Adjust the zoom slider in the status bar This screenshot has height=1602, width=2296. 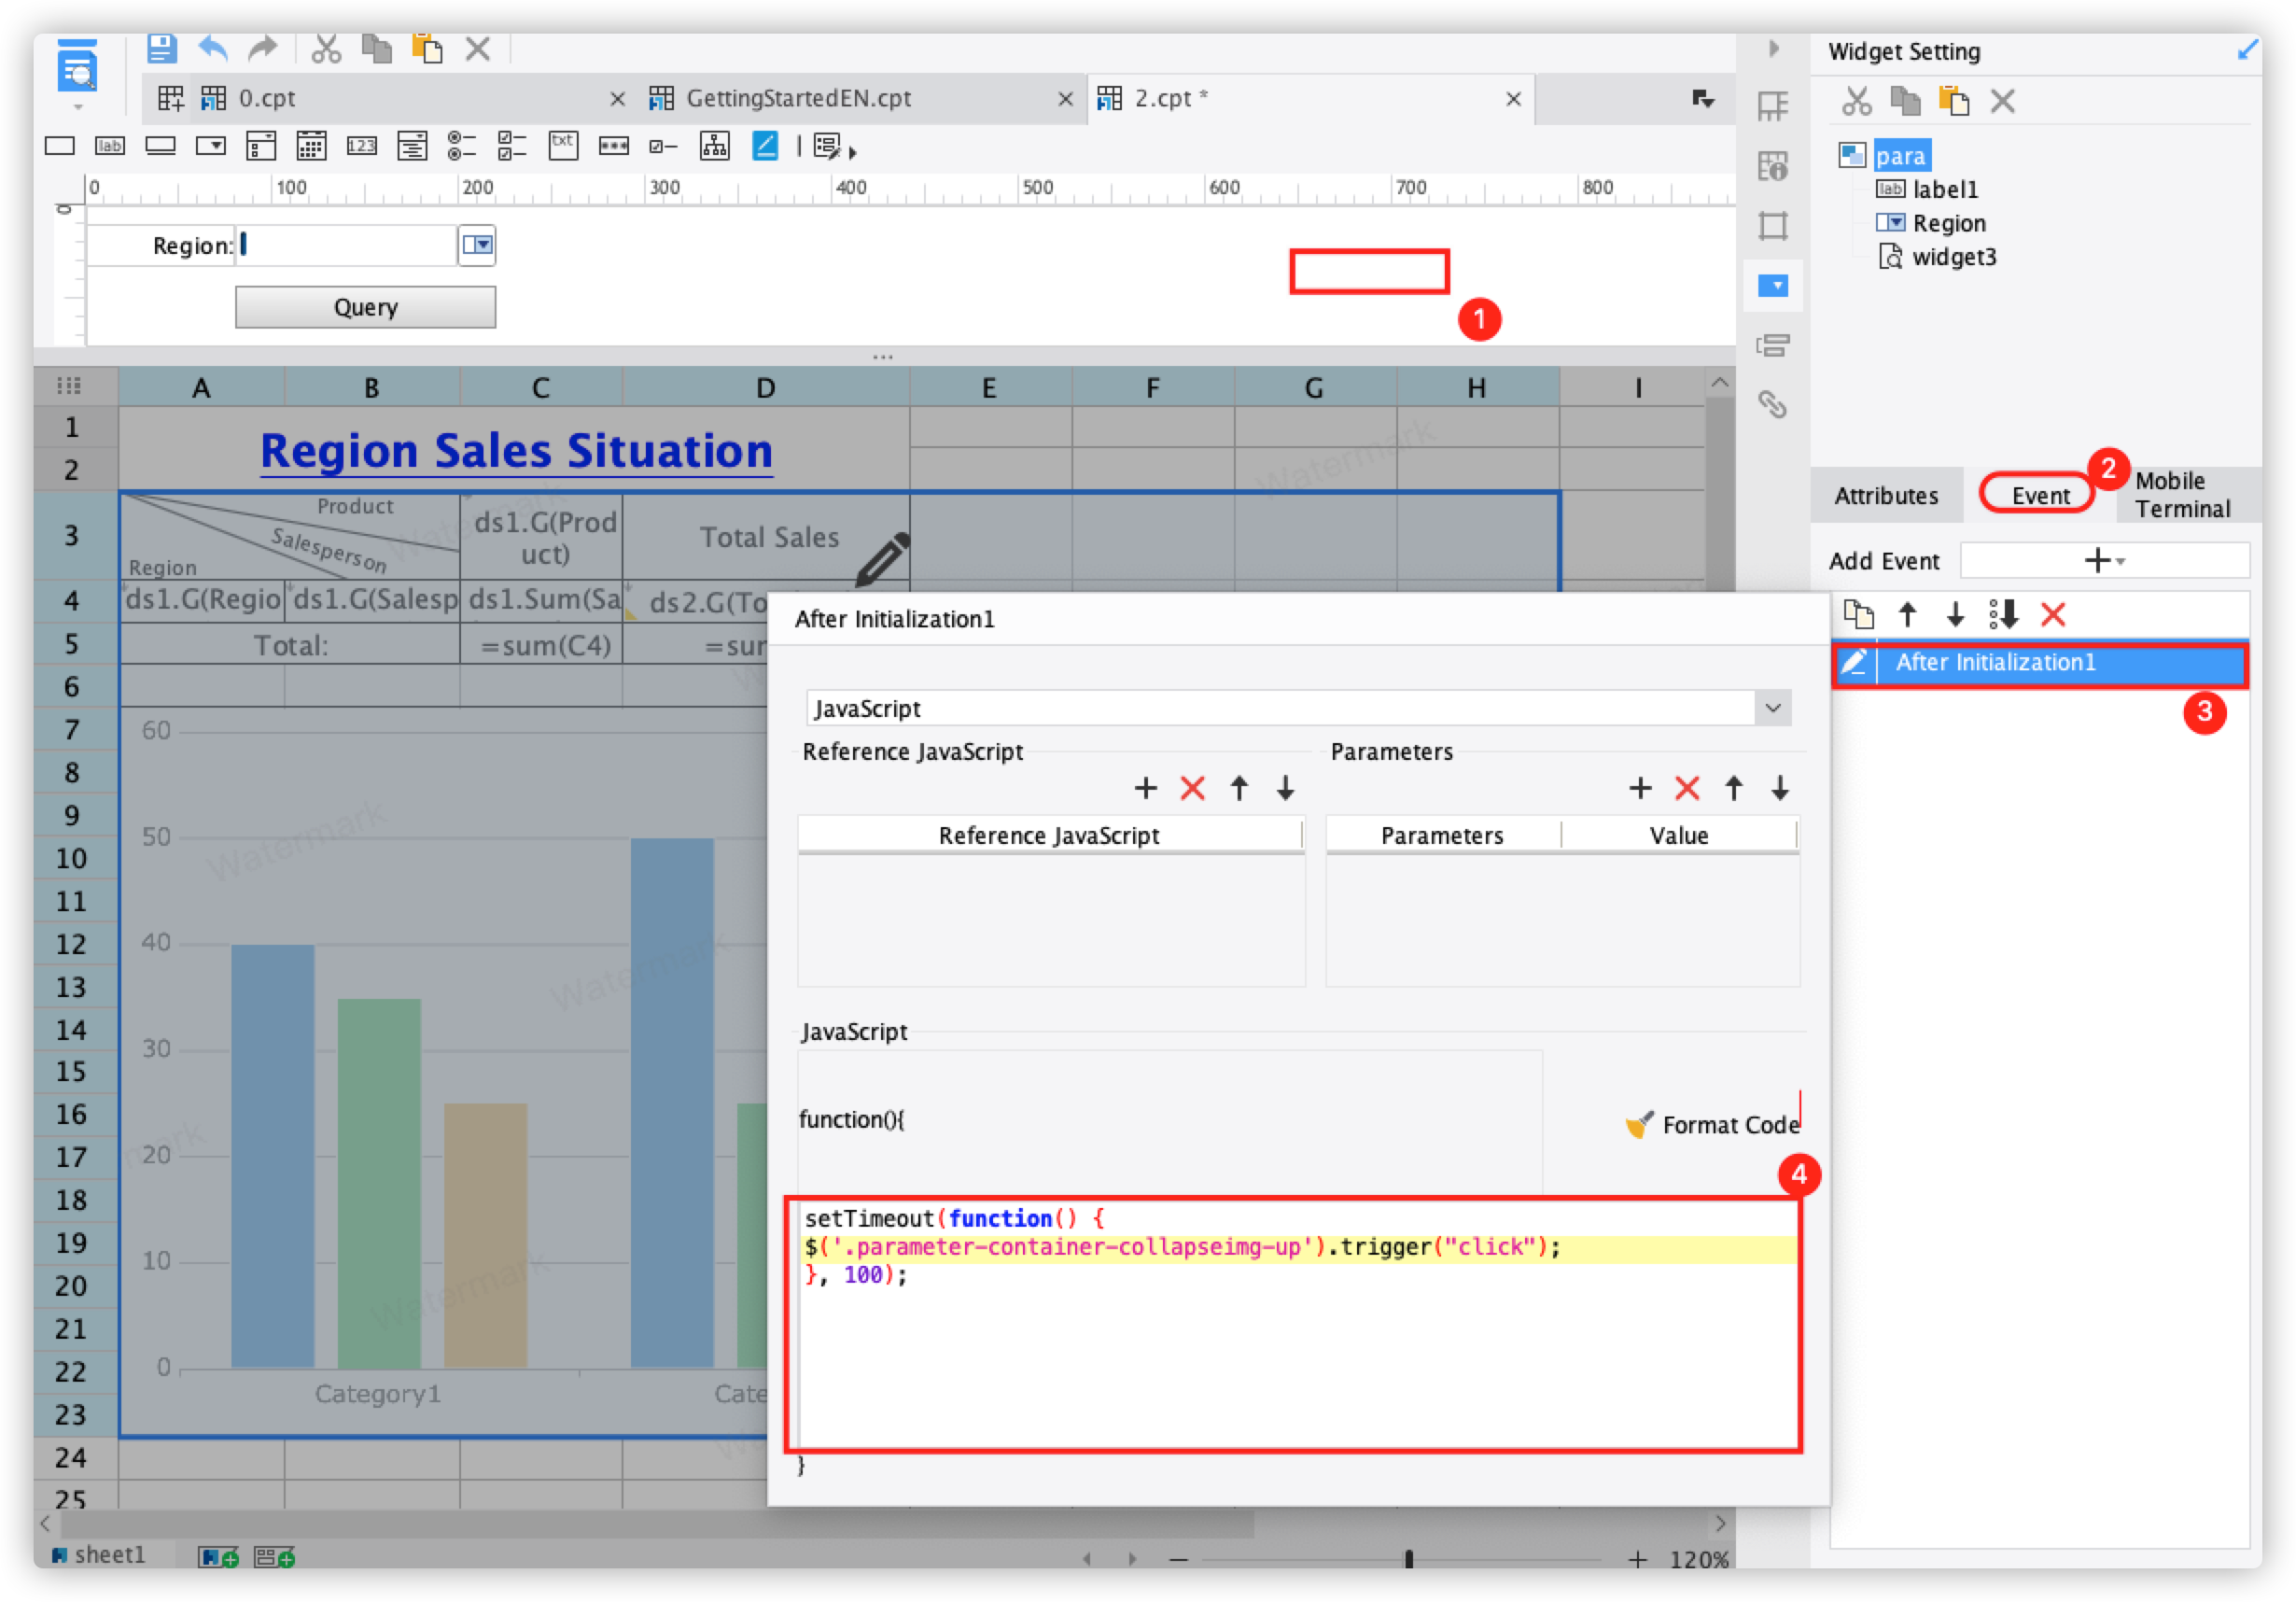(1408, 1558)
